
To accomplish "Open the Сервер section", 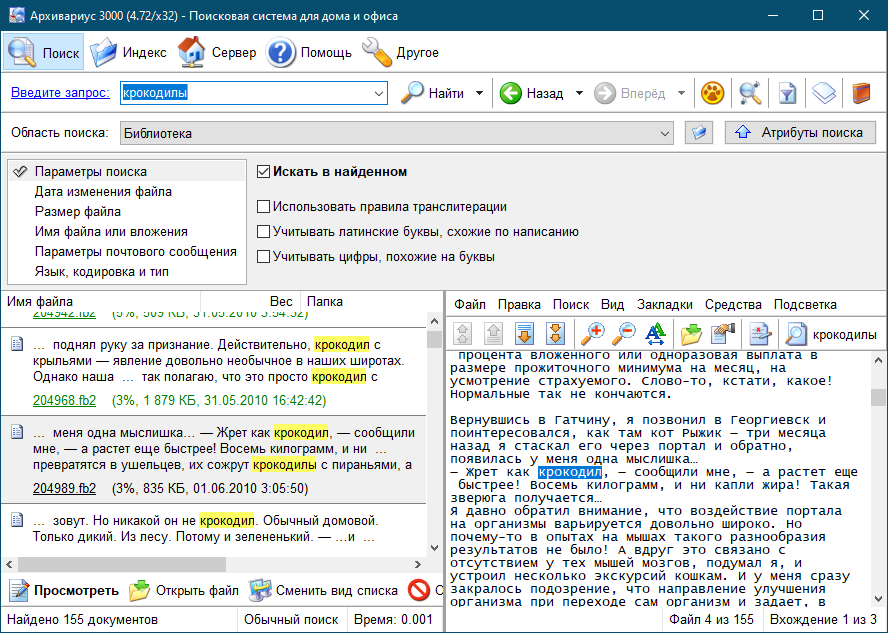I will point(216,52).
